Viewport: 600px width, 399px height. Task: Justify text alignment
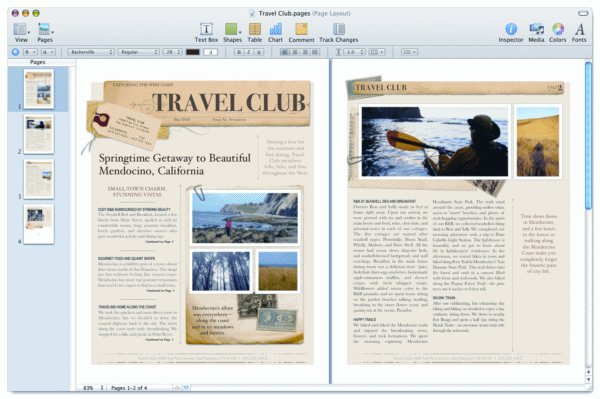(x=315, y=52)
